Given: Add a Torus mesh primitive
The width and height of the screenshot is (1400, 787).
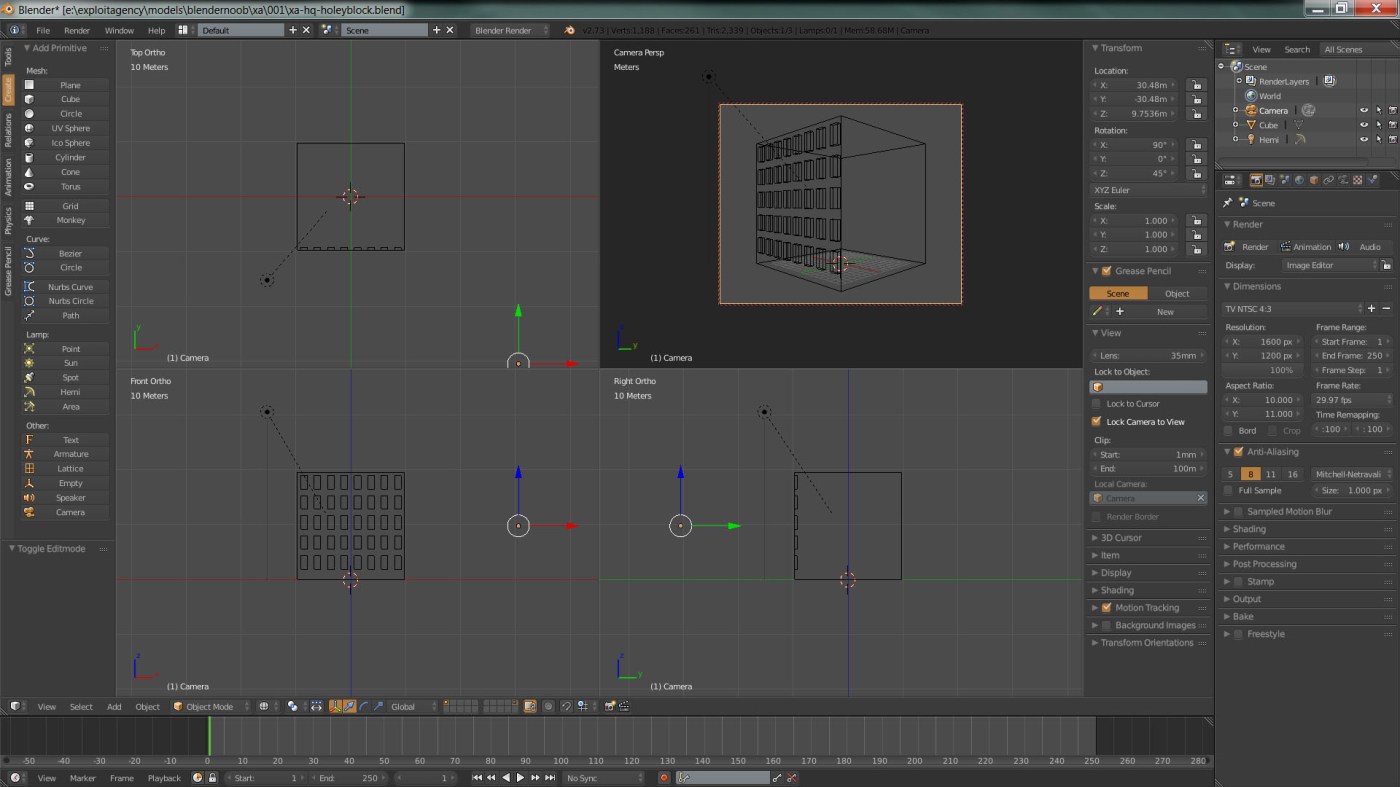Looking at the screenshot, I should coord(70,186).
